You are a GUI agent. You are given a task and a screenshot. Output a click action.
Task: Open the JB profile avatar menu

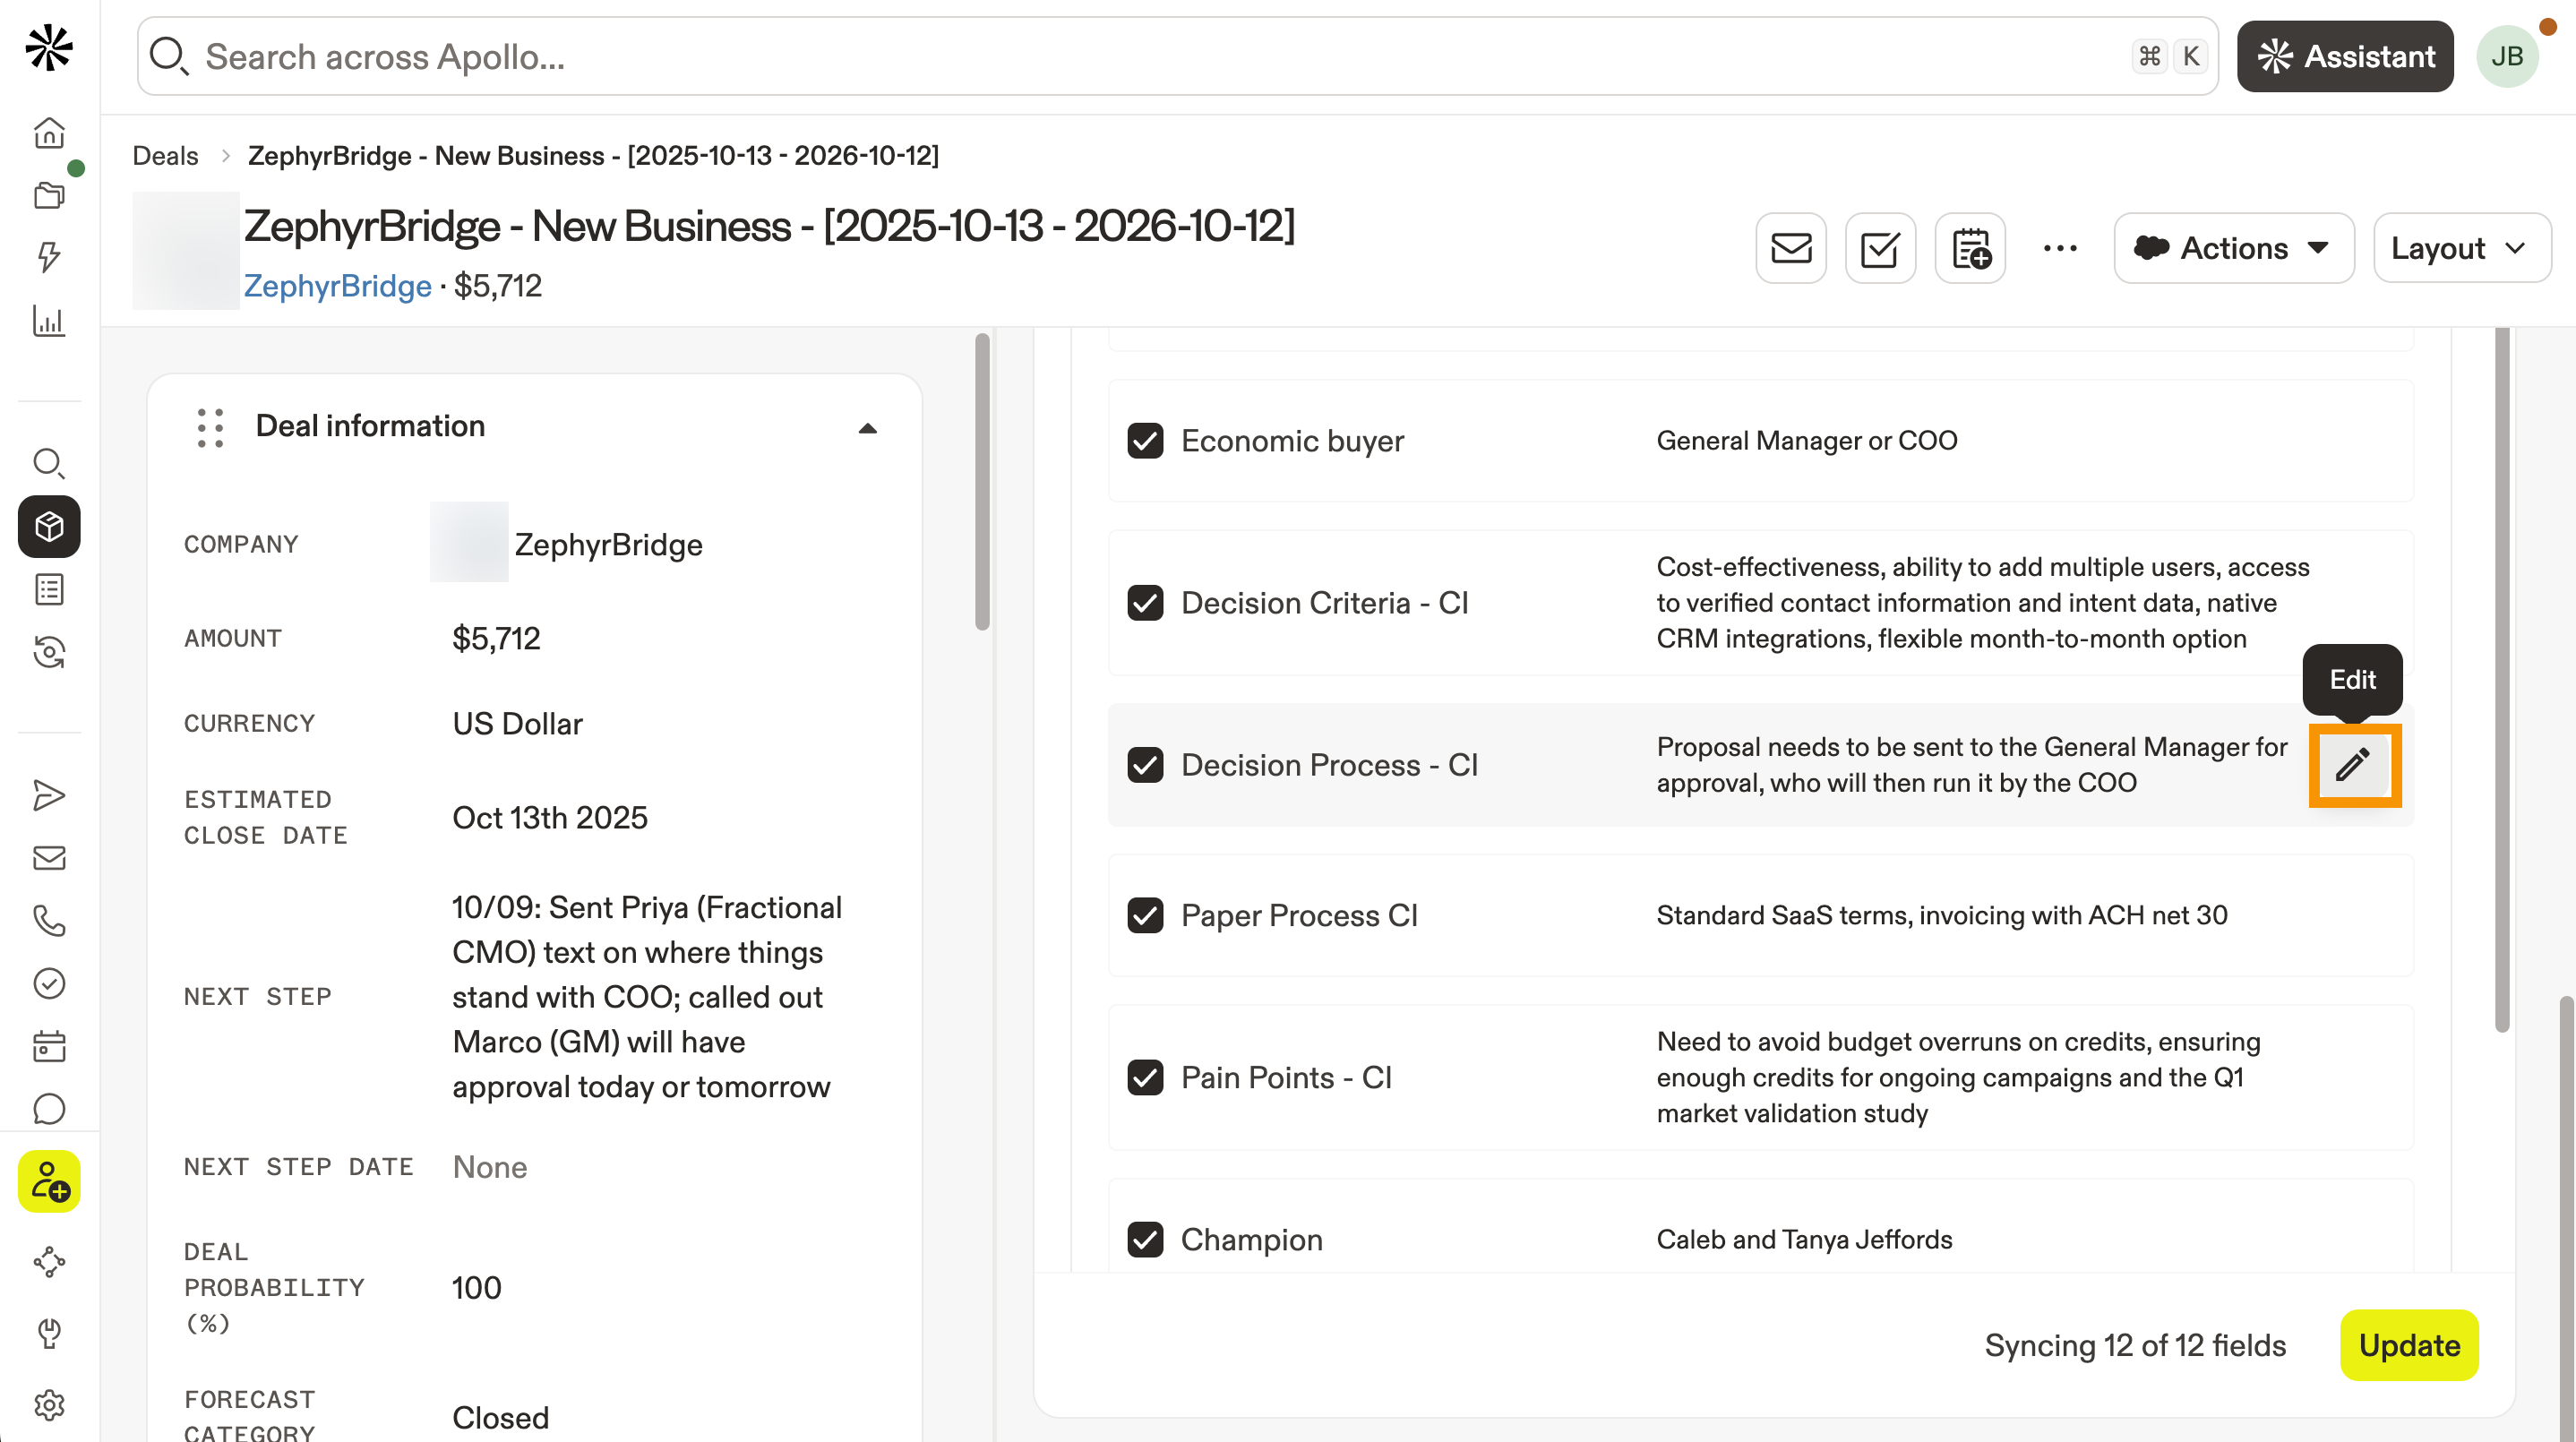[x=2506, y=56]
